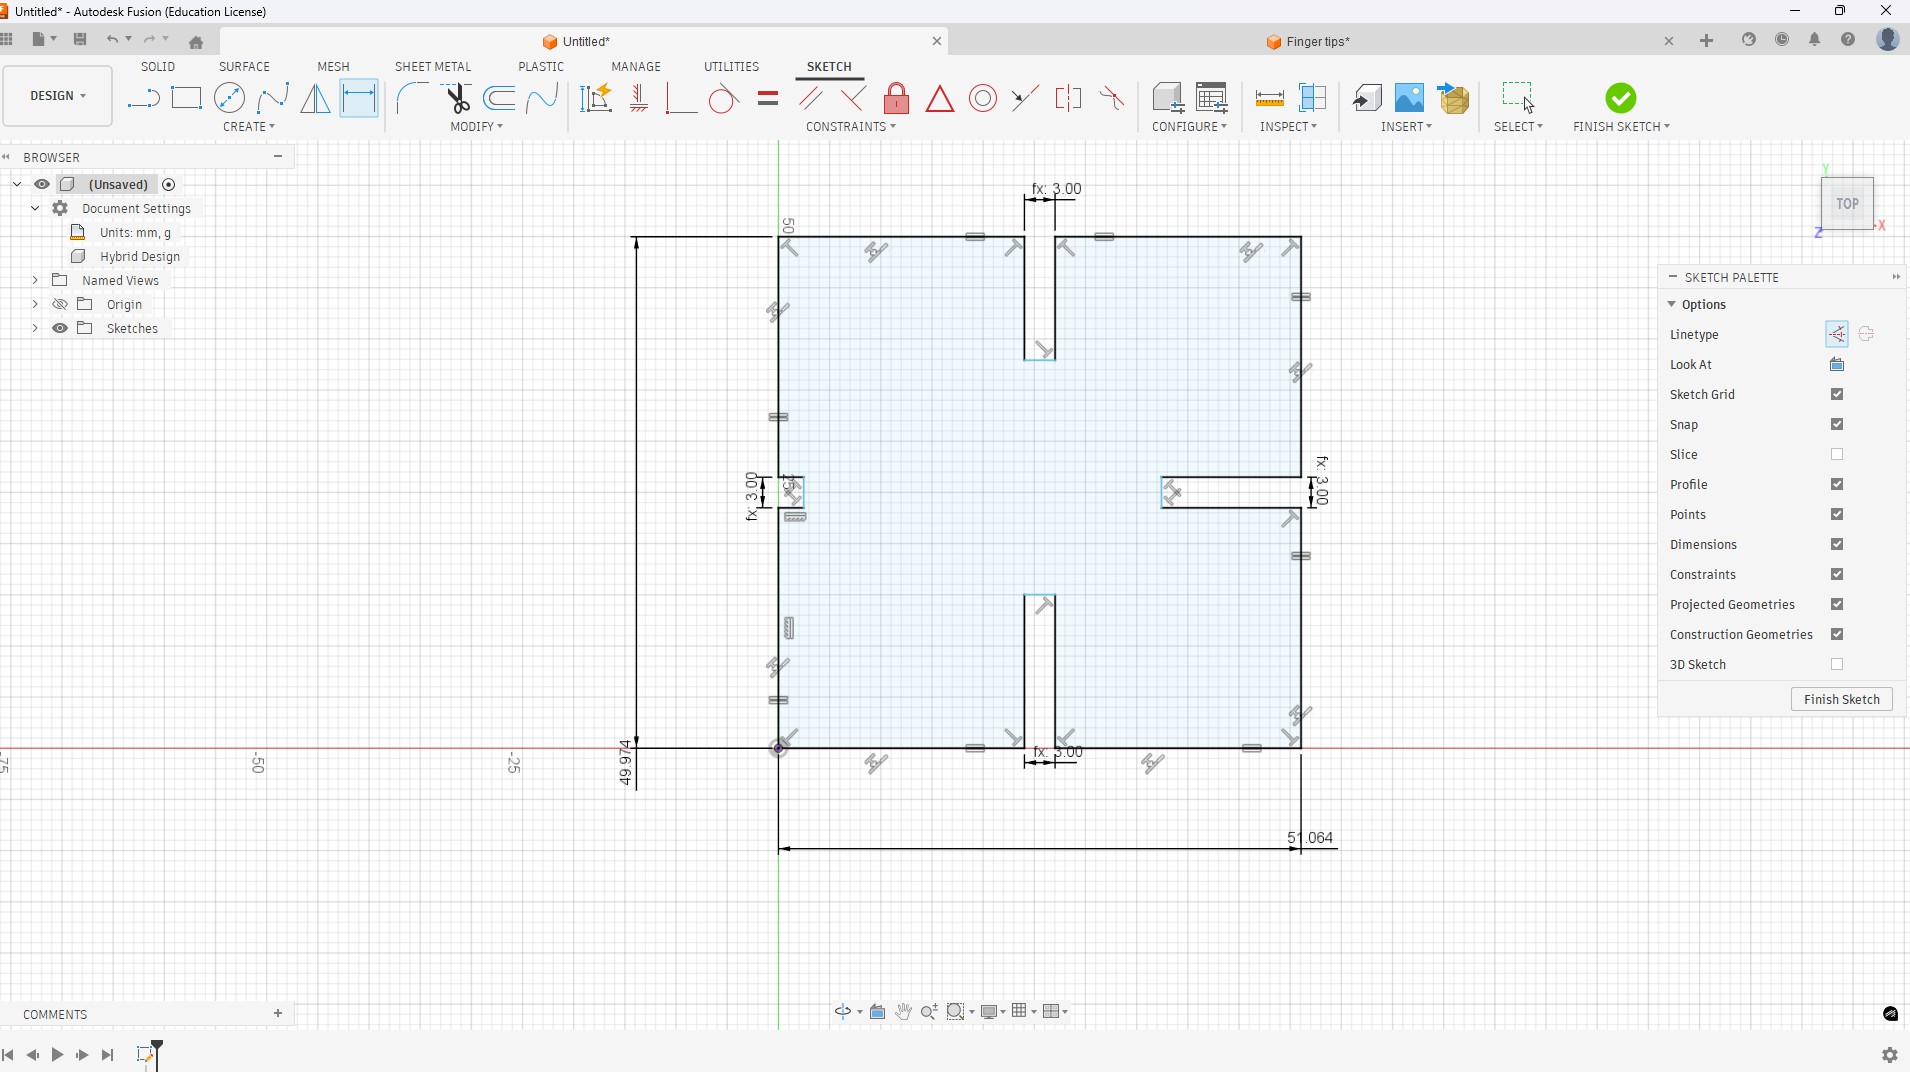Toggle the Points checkbox
Screen dimensions: 1910x1072
tap(1837, 515)
